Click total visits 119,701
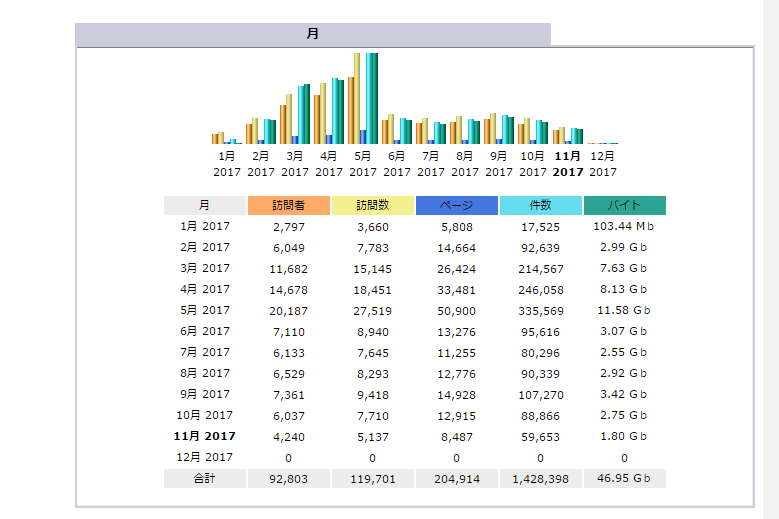This screenshot has height=519, width=779. 373,479
